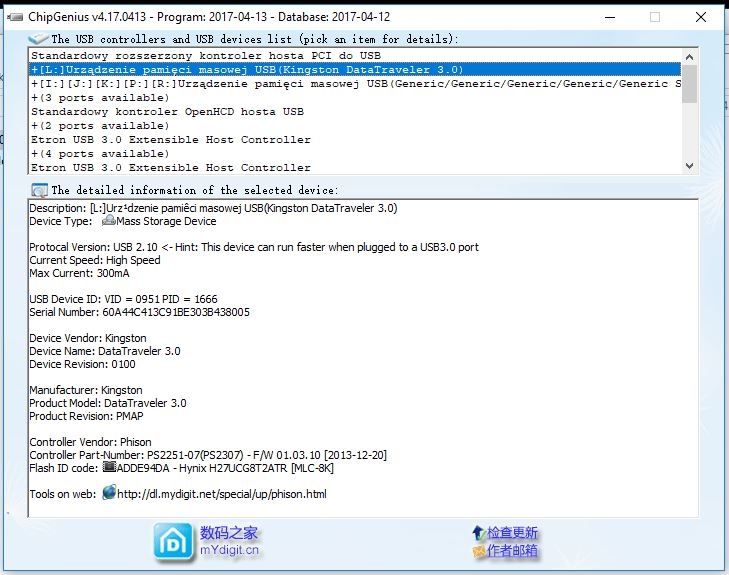Select the last Etron USB 3.0 Host Controller row
729x575 pixels.
355,167
